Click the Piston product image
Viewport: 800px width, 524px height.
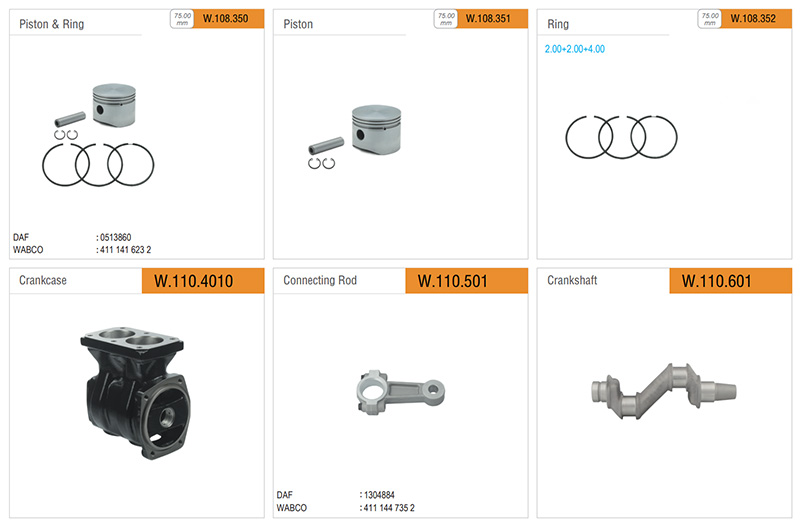(355, 137)
